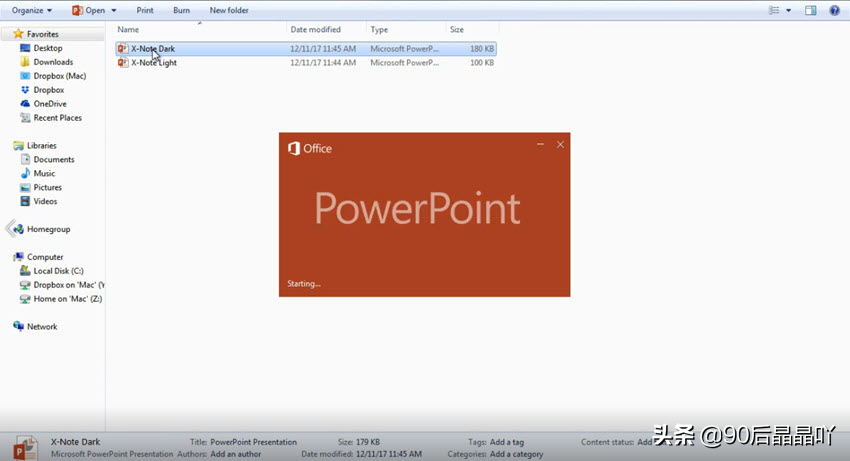850x461 pixels.
Task: Click the X-Note Light file name
Action: tap(154, 63)
